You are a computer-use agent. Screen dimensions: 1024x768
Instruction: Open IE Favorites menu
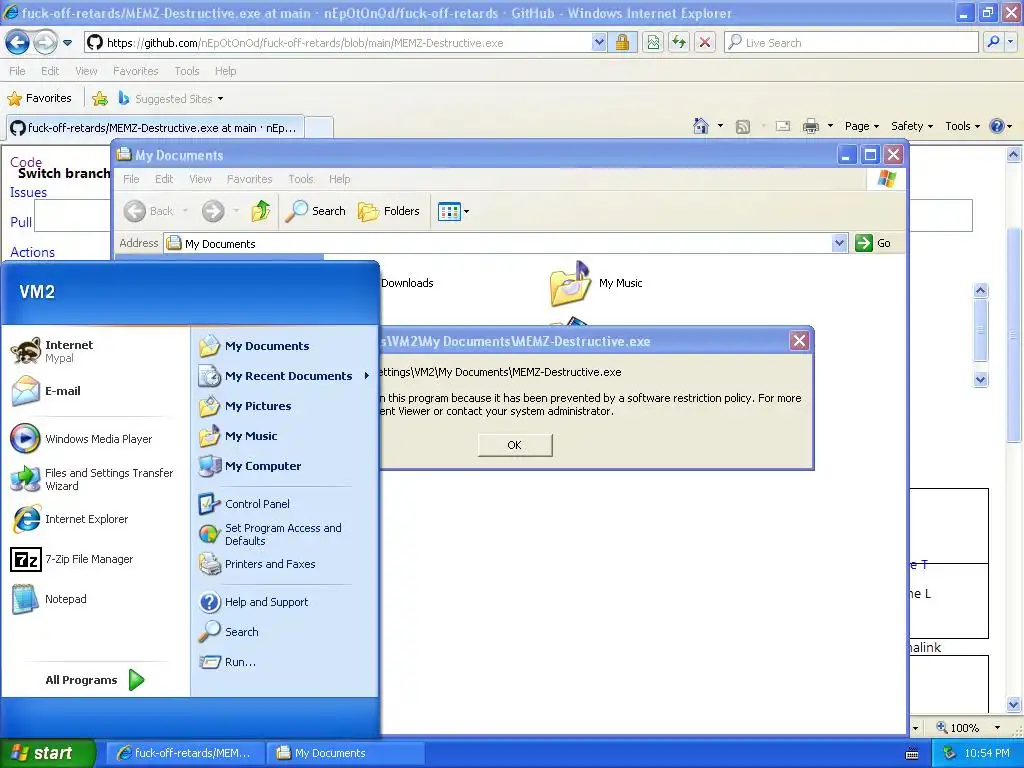tap(135, 71)
